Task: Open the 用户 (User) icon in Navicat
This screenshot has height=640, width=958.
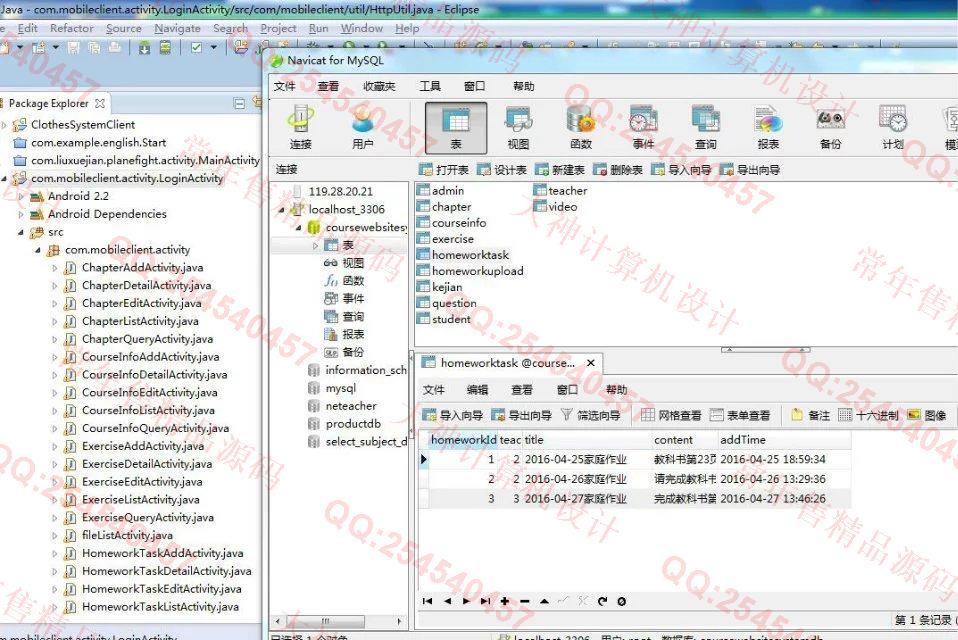Action: click(362, 128)
